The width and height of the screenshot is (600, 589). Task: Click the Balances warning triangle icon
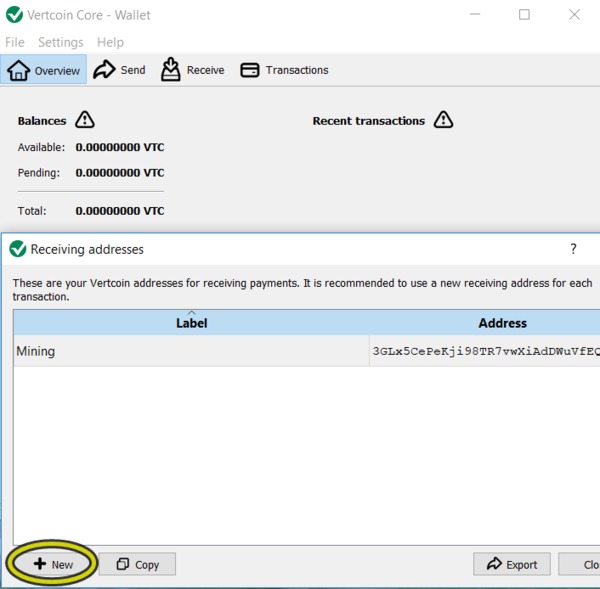(x=85, y=119)
